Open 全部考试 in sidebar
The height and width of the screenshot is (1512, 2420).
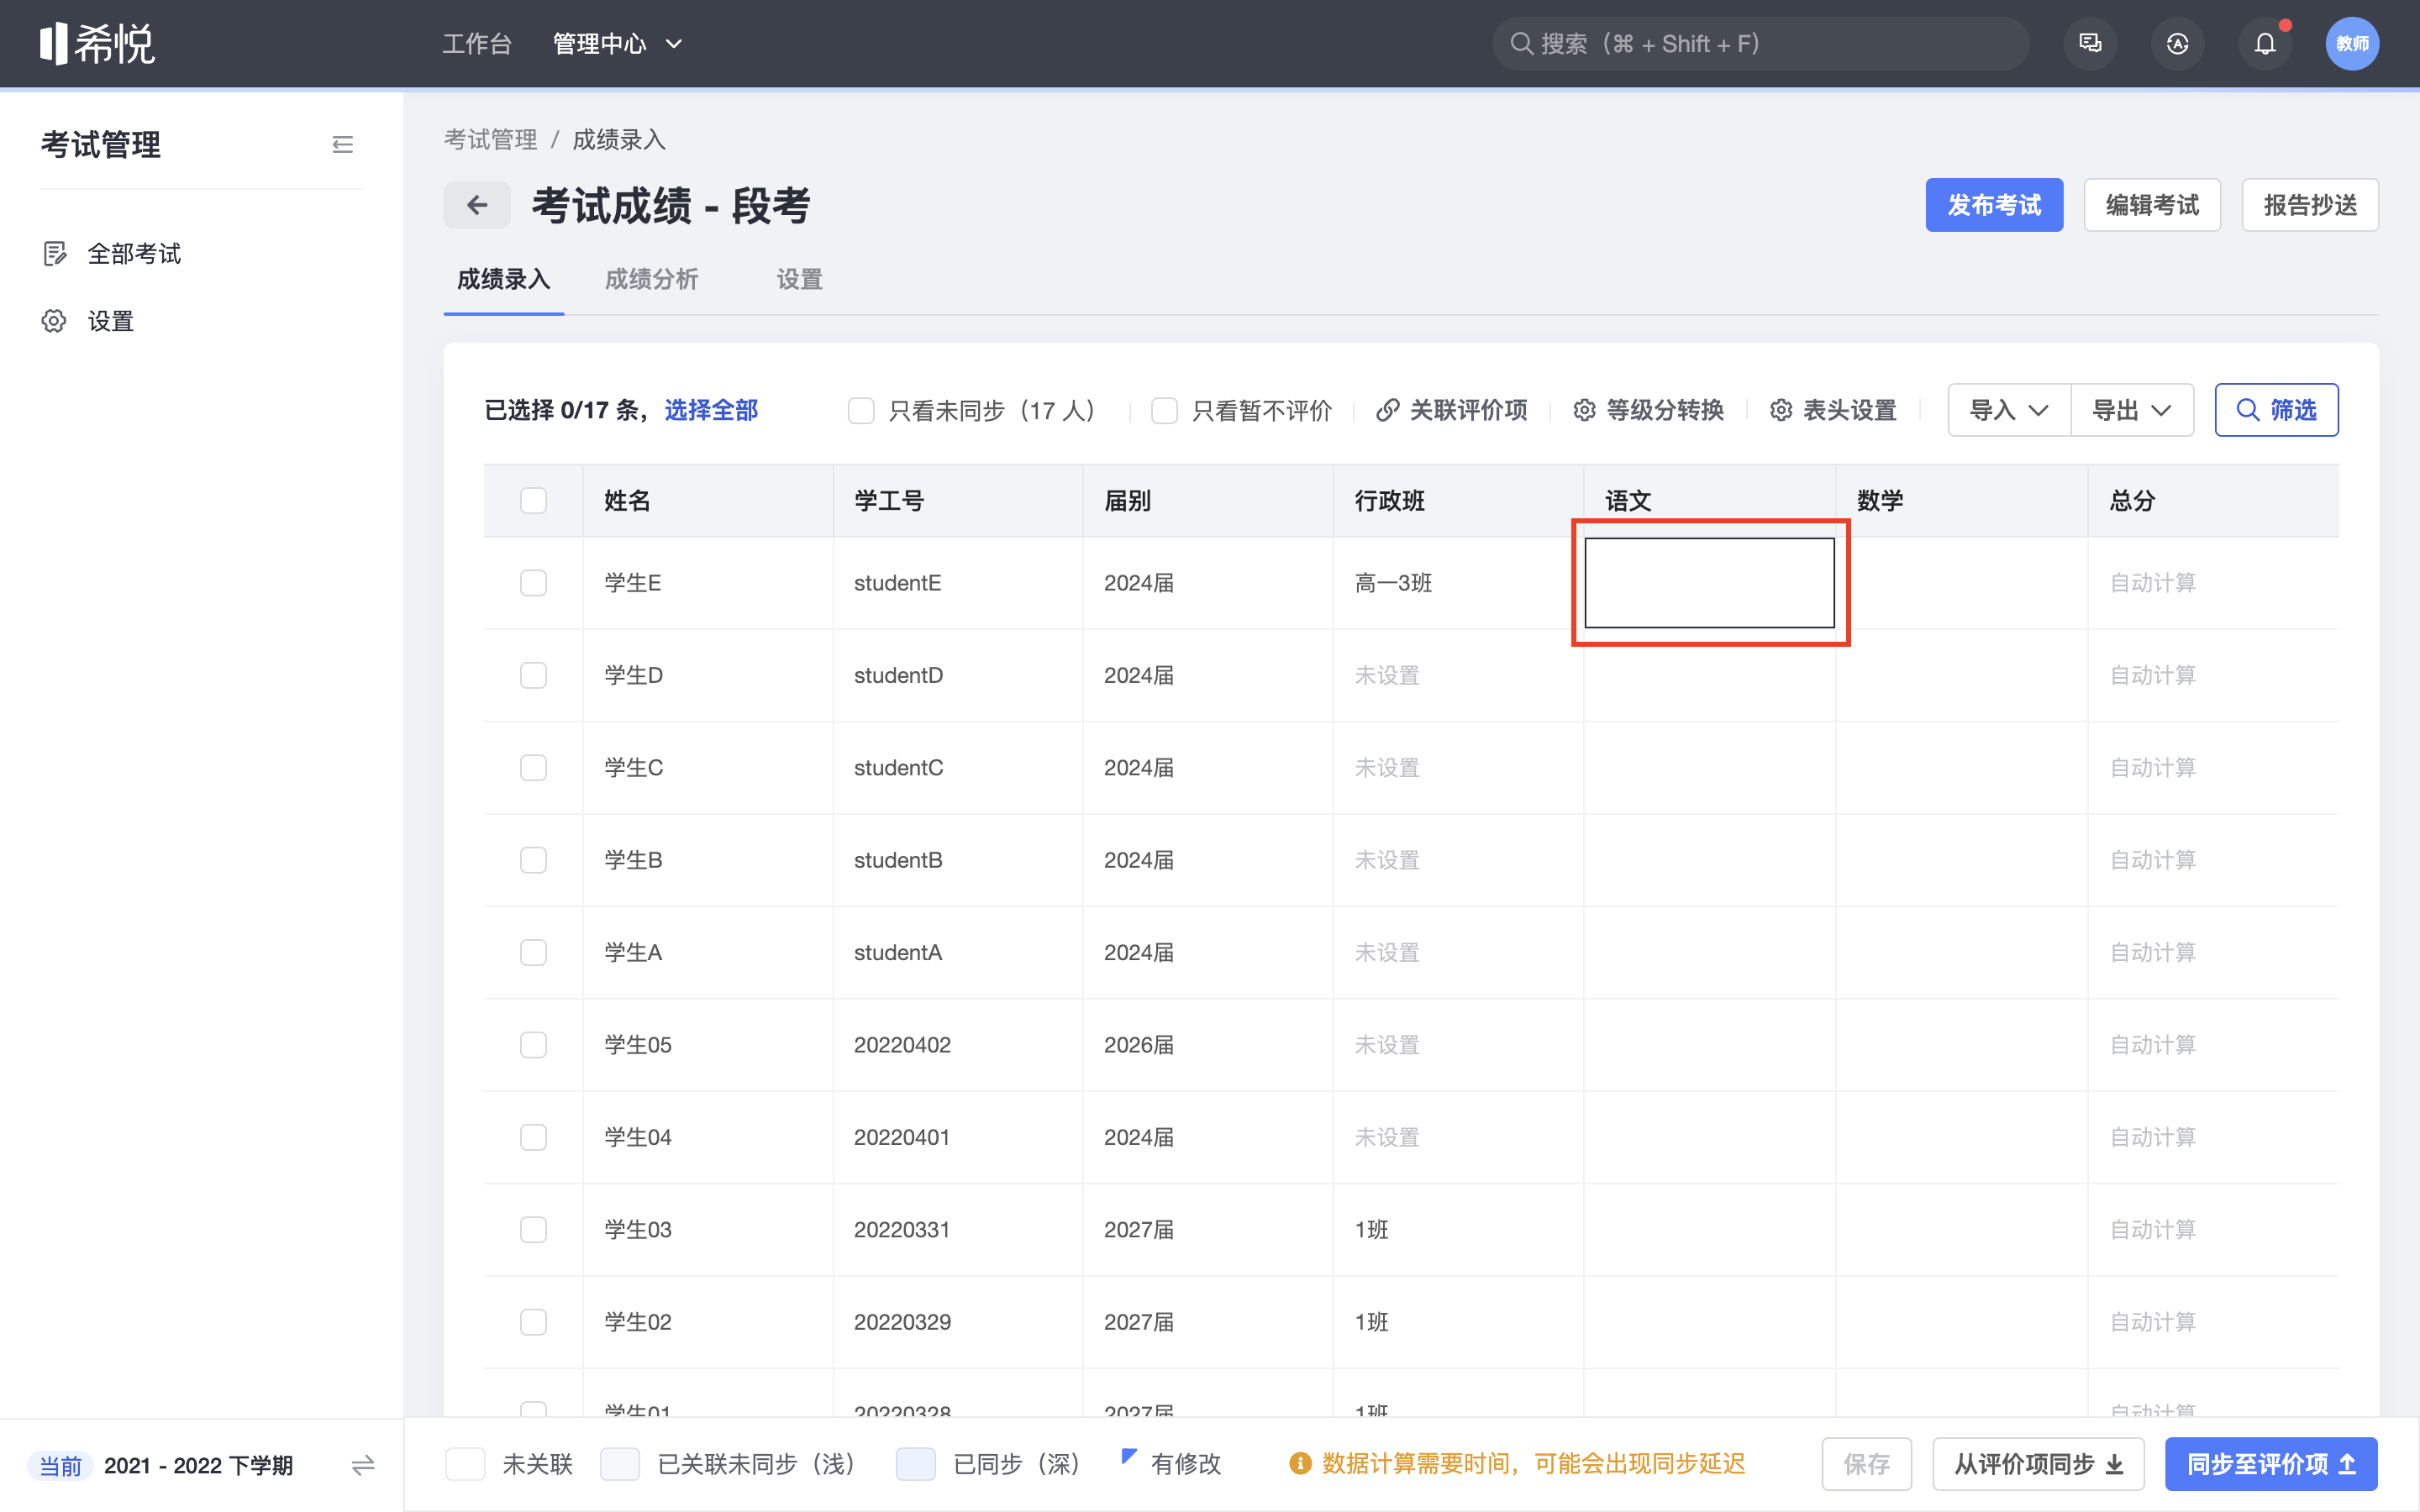click(x=134, y=254)
